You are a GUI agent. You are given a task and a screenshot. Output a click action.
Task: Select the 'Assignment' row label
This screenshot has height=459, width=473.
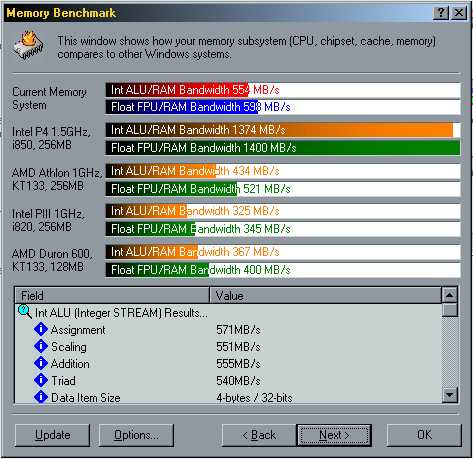click(78, 330)
